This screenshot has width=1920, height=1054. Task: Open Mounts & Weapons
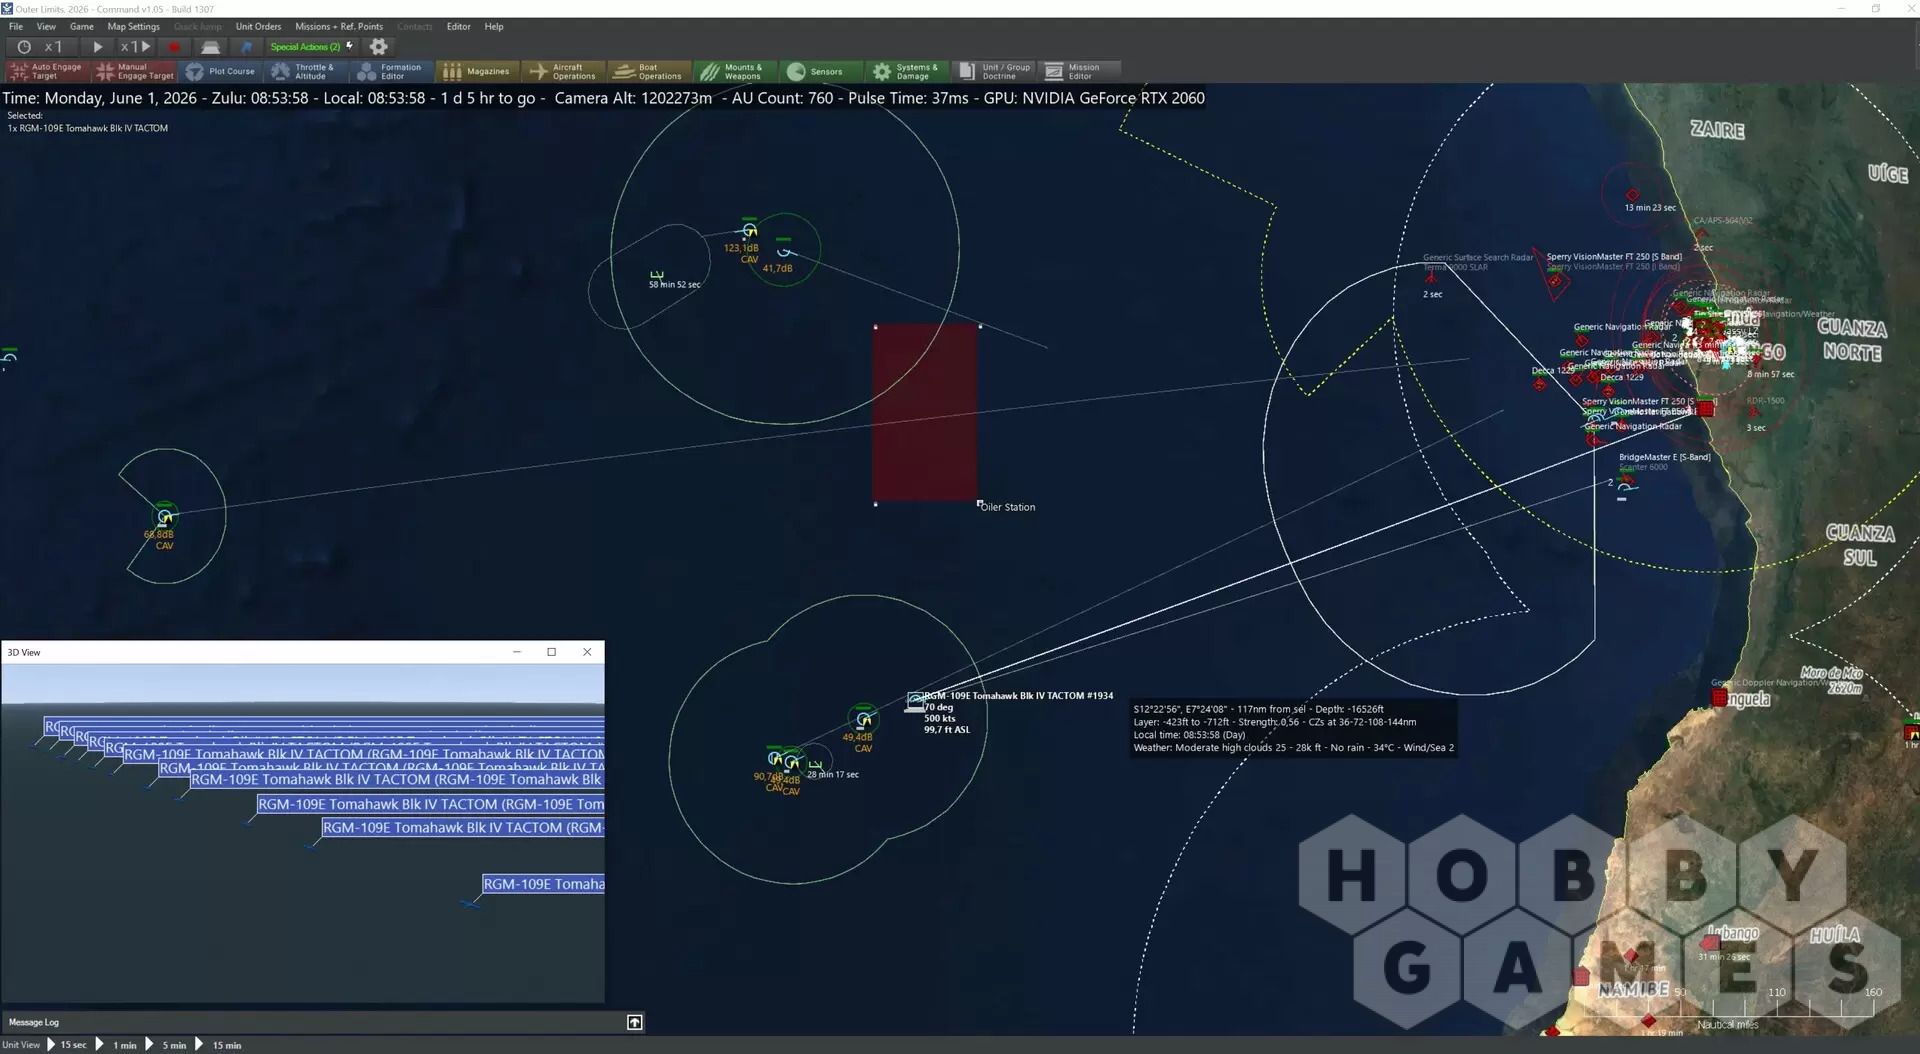[734, 71]
